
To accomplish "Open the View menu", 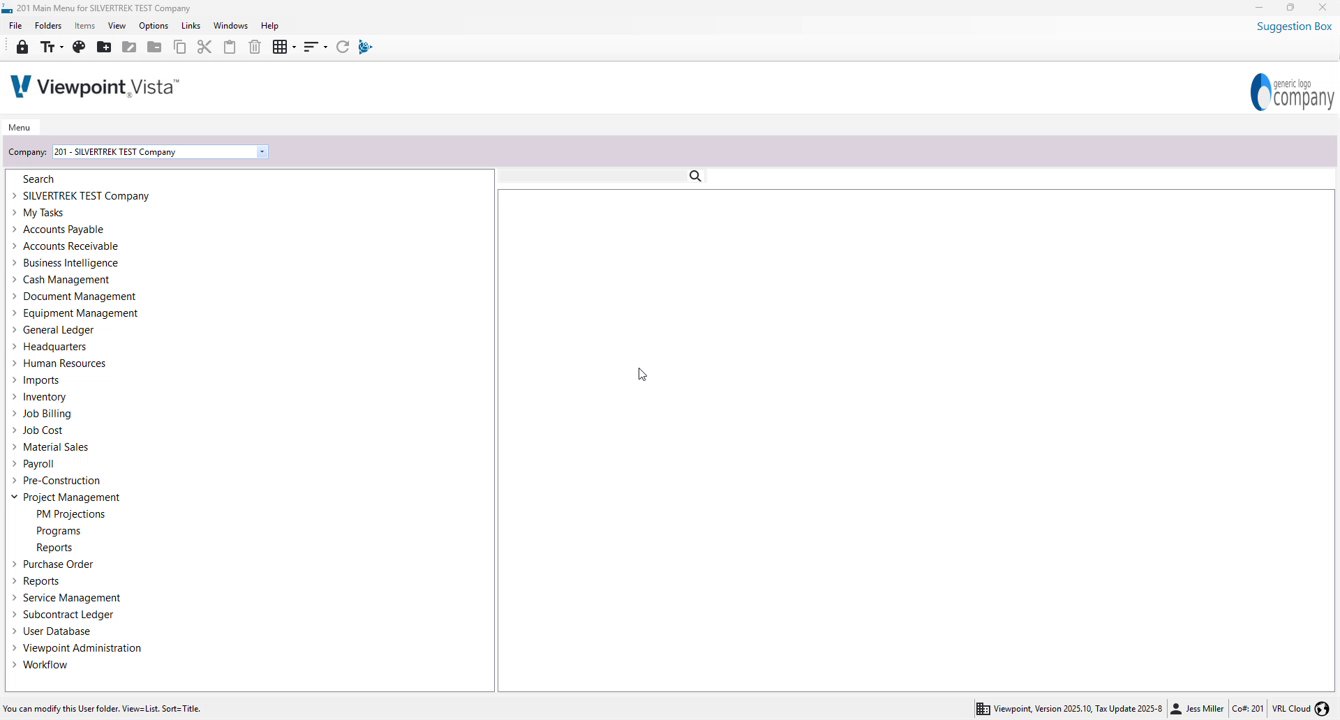I will tap(117, 26).
